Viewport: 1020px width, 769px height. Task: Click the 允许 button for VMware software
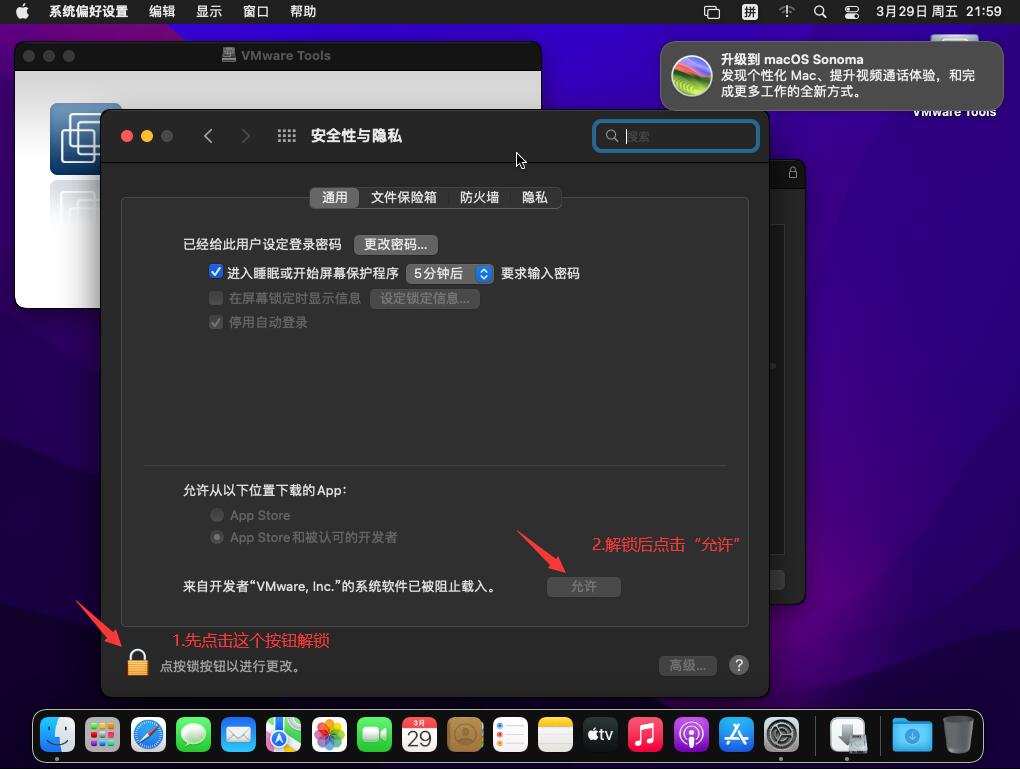click(x=584, y=587)
